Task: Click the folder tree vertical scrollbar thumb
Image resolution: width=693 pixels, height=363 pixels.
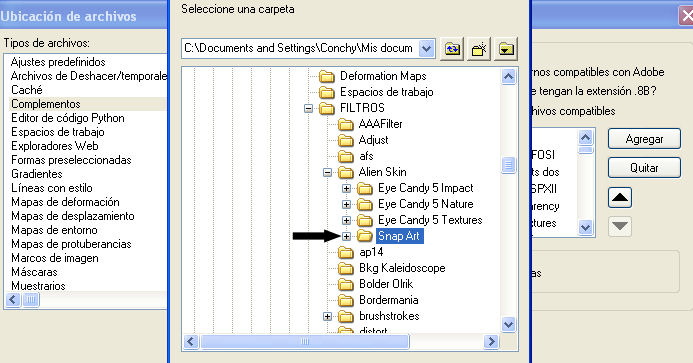Action: coord(508,165)
